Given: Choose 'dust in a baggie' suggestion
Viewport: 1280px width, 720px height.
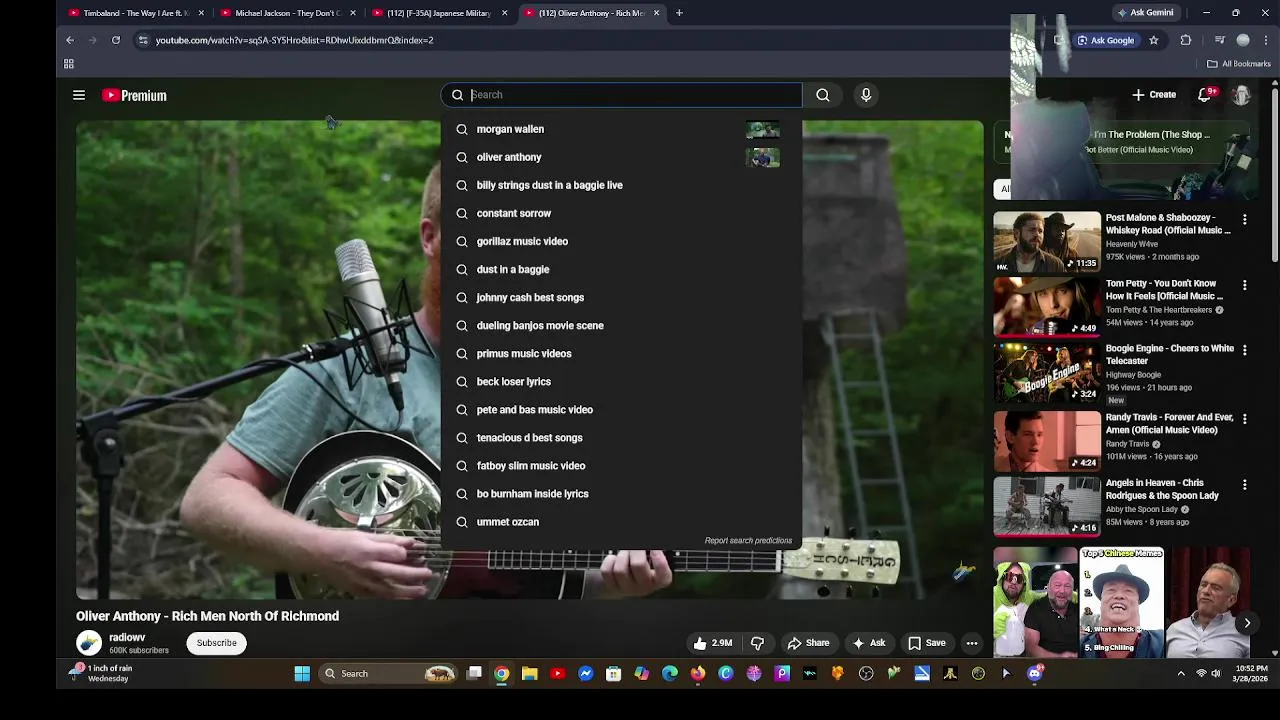Looking at the screenshot, I should click(621, 269).
